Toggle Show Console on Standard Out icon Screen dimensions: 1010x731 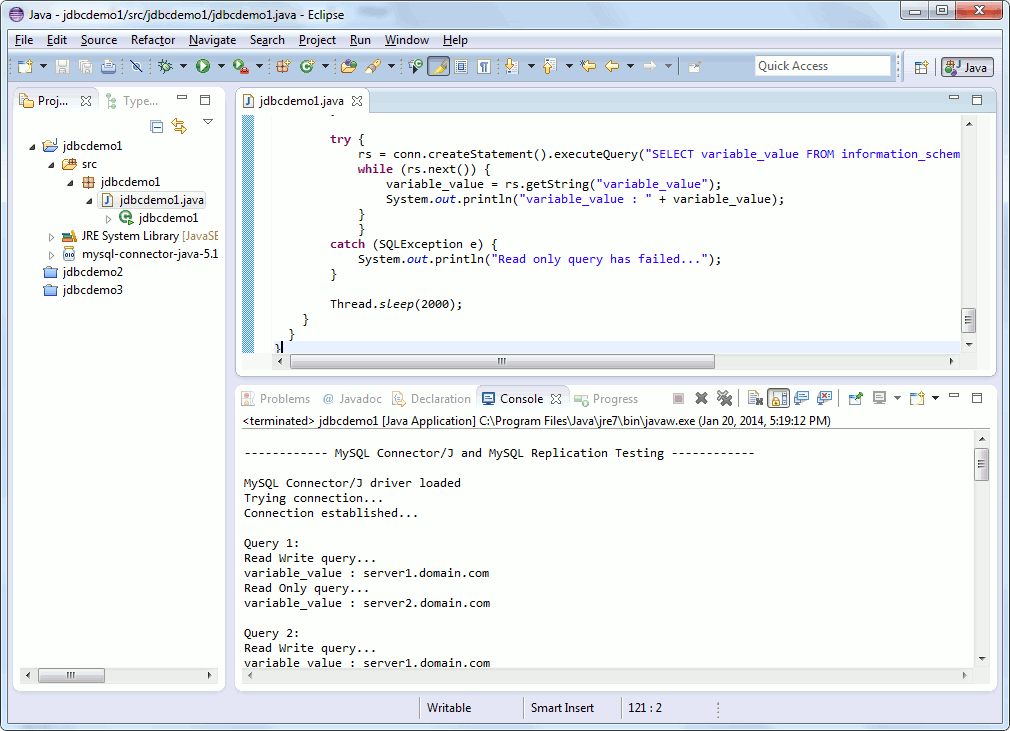click(x=801, y=399)
